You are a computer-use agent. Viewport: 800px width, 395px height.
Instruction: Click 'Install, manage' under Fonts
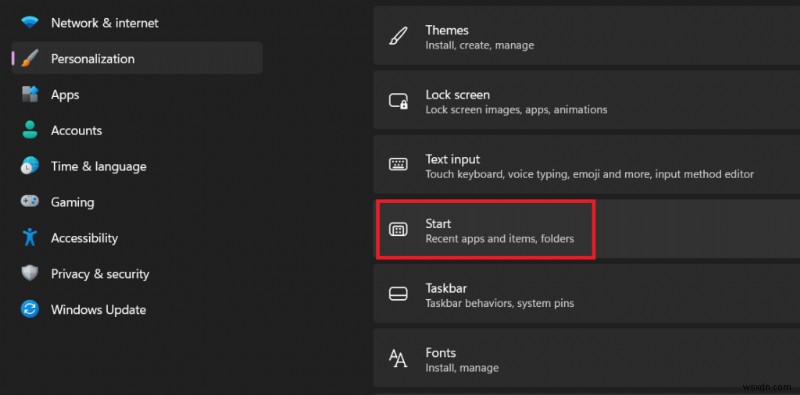coord(462,367)
